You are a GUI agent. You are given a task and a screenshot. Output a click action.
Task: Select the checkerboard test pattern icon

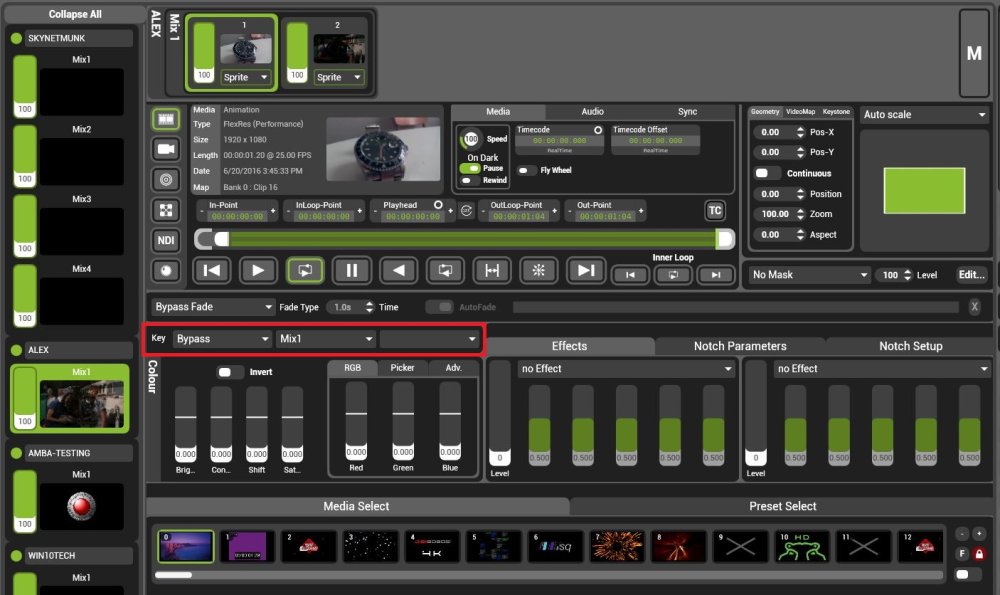(x=166, y=210)
